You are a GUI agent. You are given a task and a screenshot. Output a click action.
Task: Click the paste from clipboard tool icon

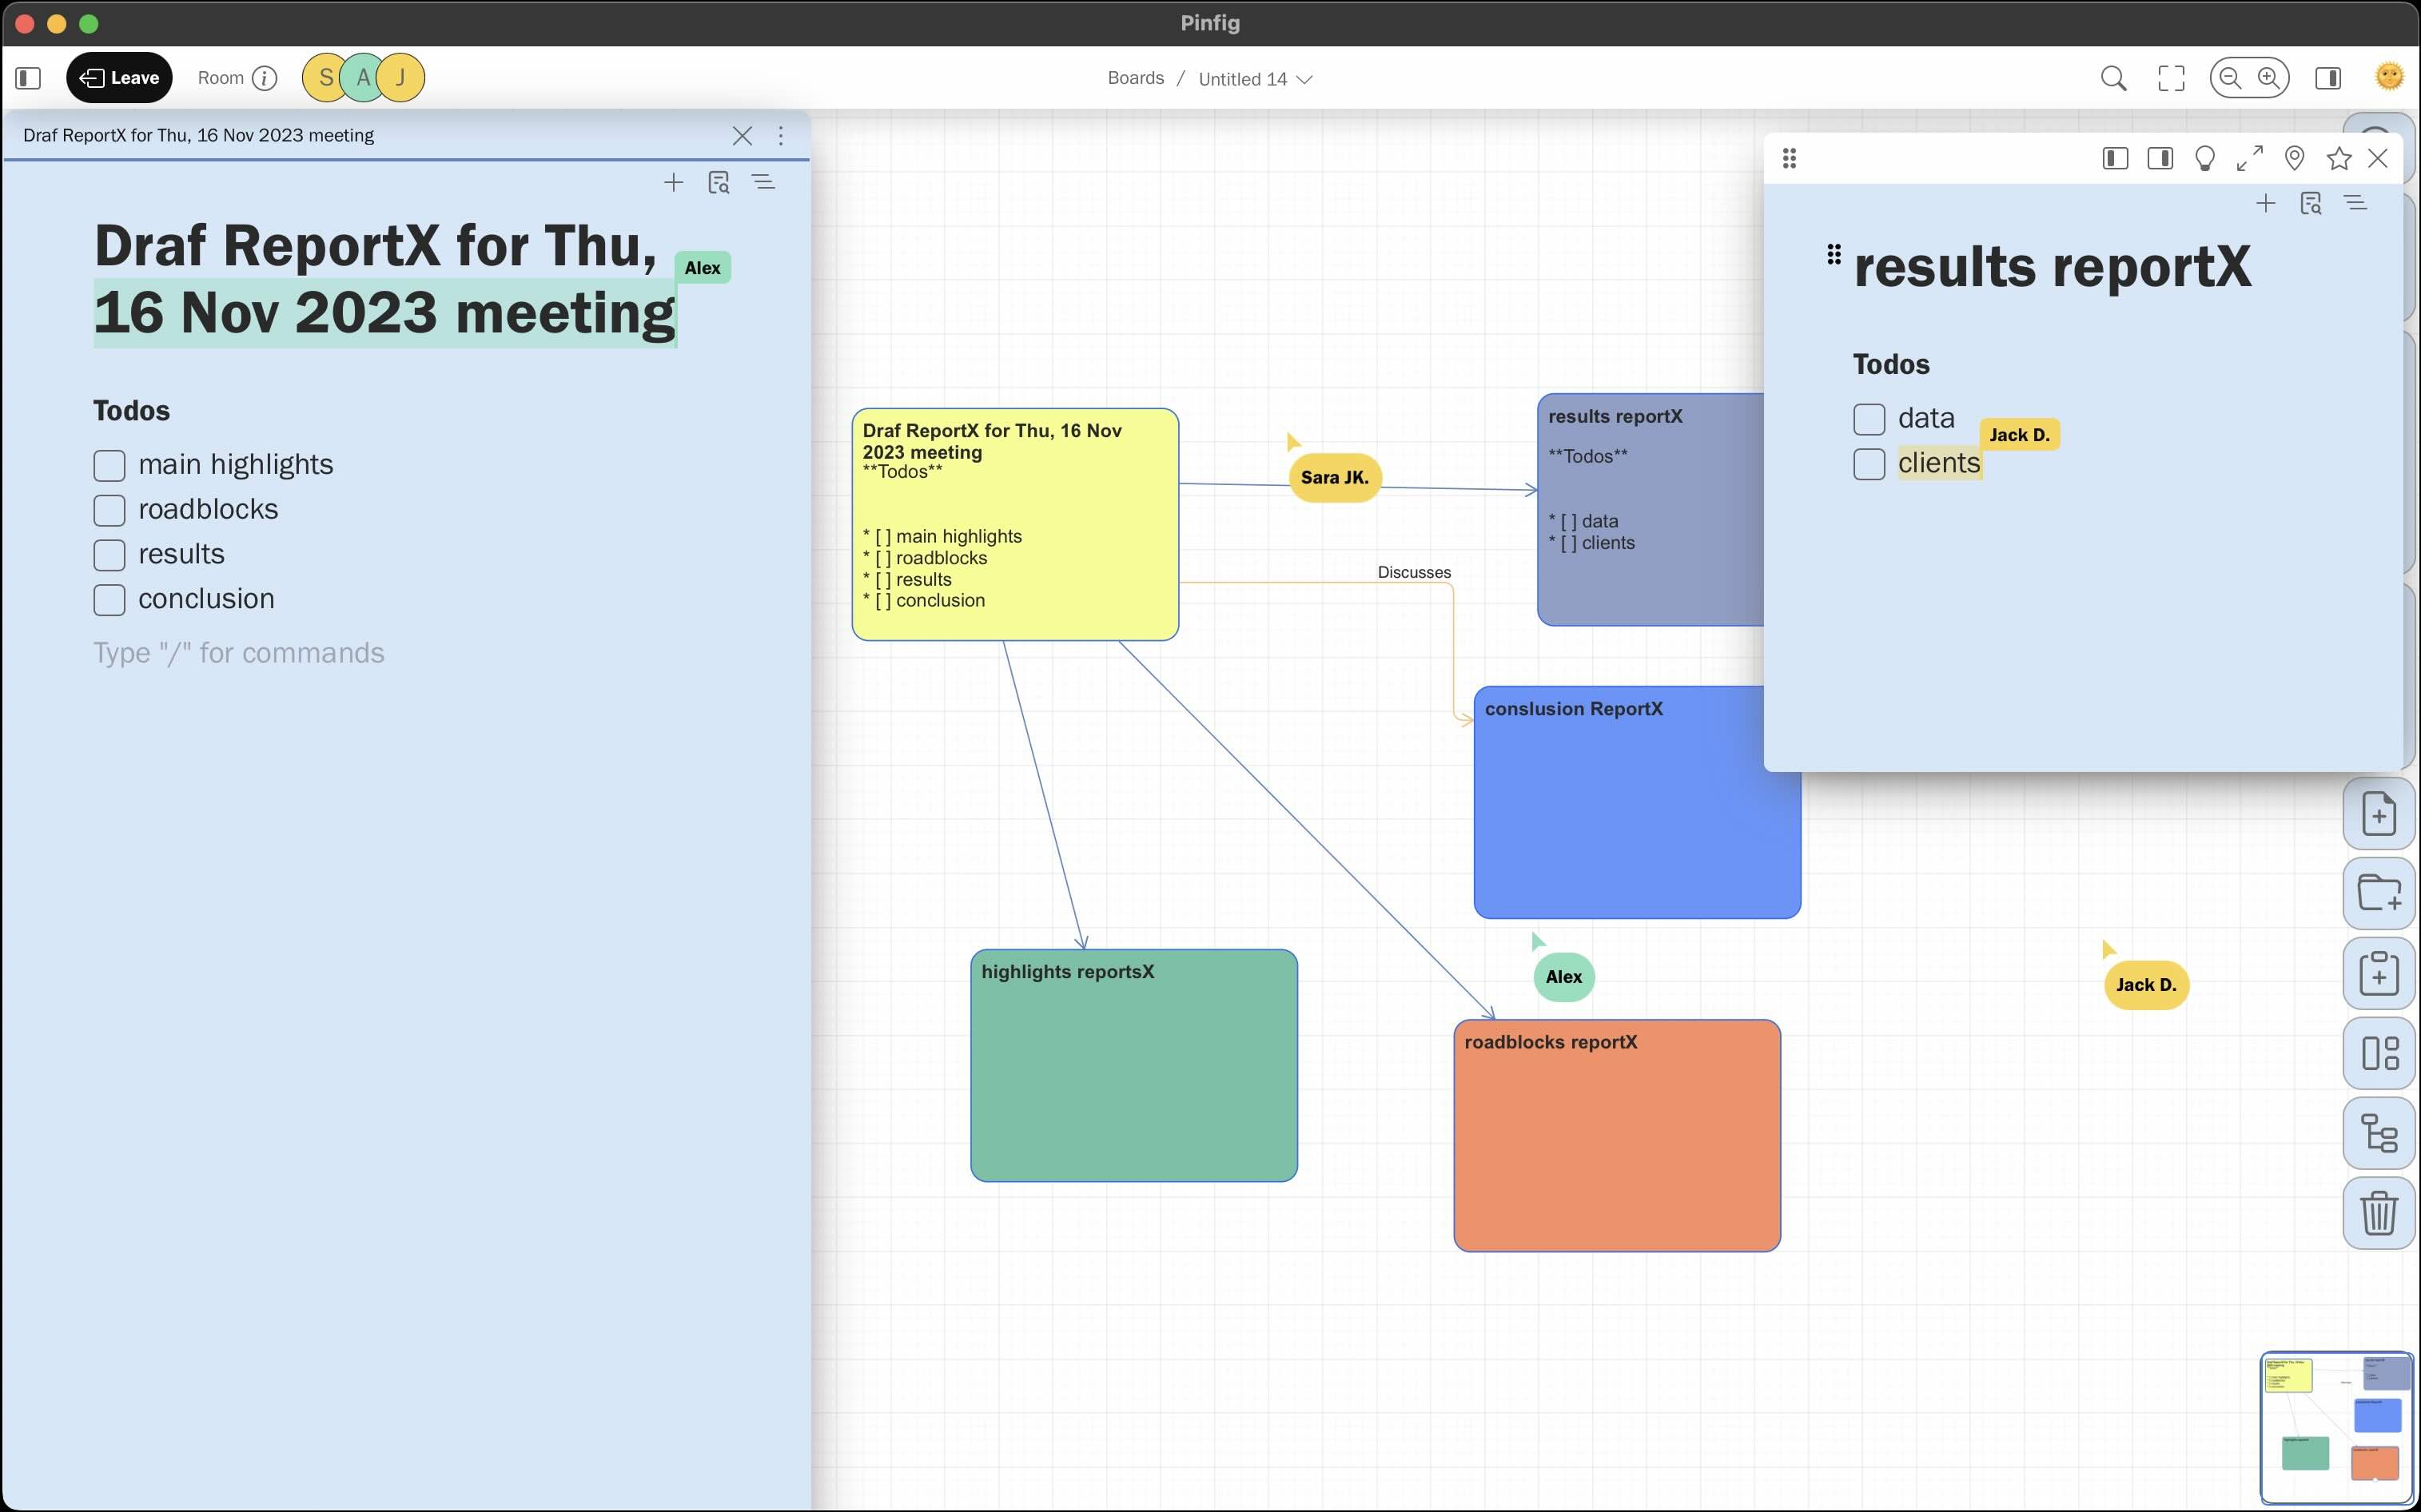click(x=2378, y=973)
